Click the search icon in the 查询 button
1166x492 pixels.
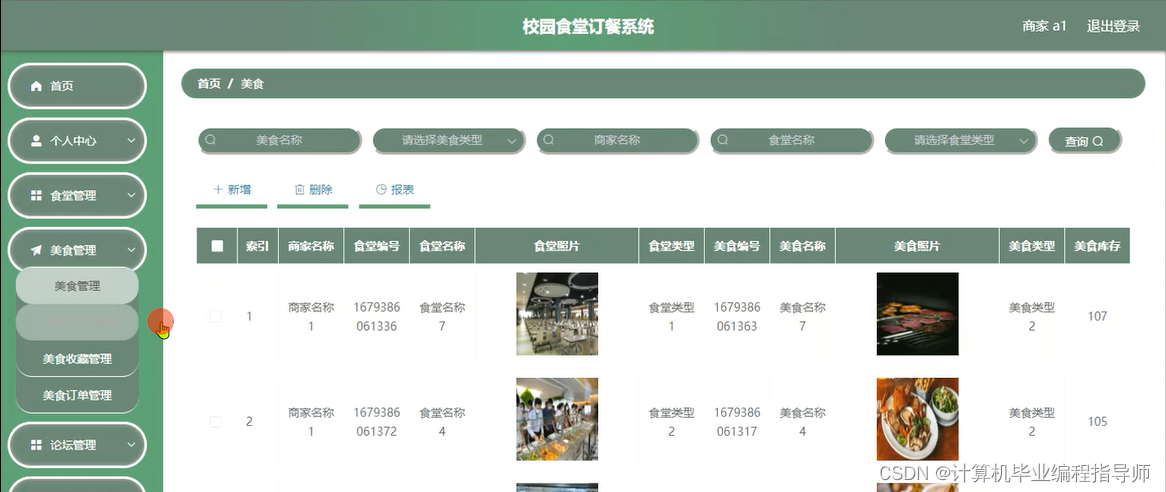pyautogui.click(x=1098, y=141)
